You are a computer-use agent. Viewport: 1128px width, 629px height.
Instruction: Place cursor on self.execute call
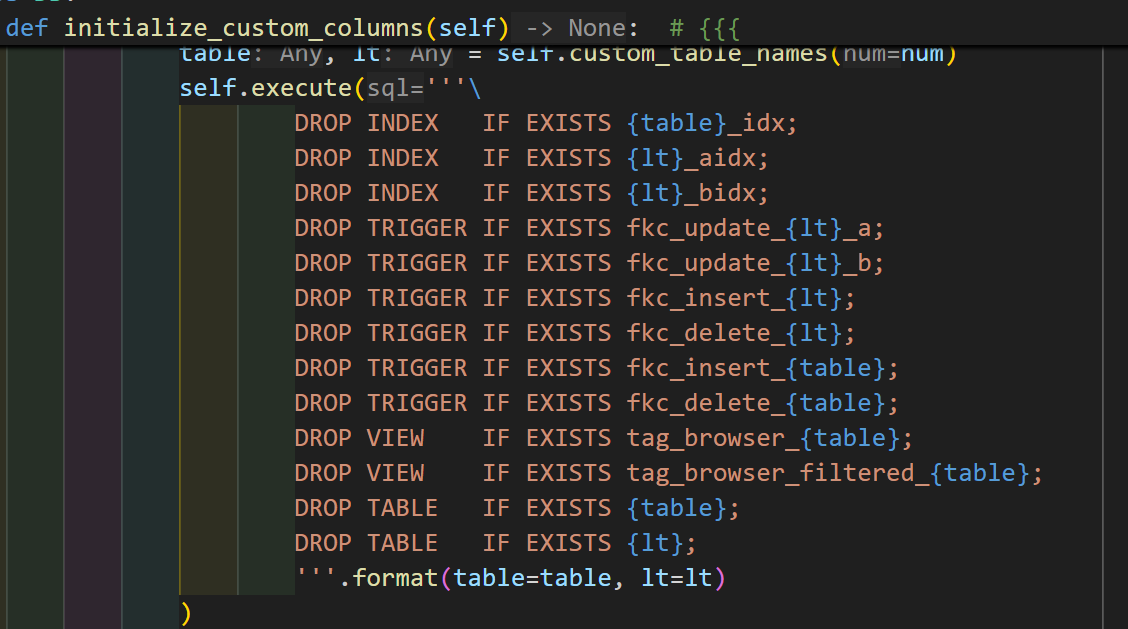(x=265, y=88)
